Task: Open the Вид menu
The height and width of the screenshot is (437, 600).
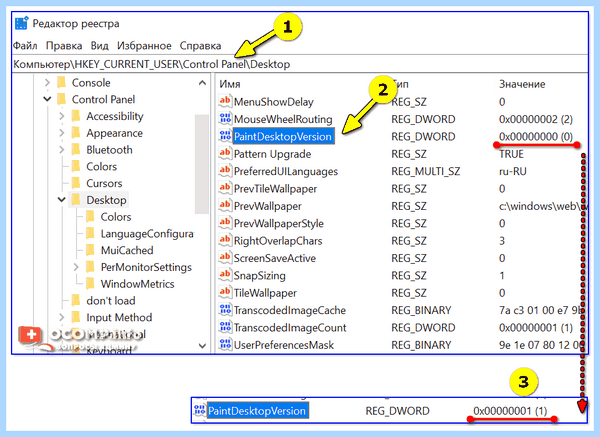Action: (x=99, y=46)
